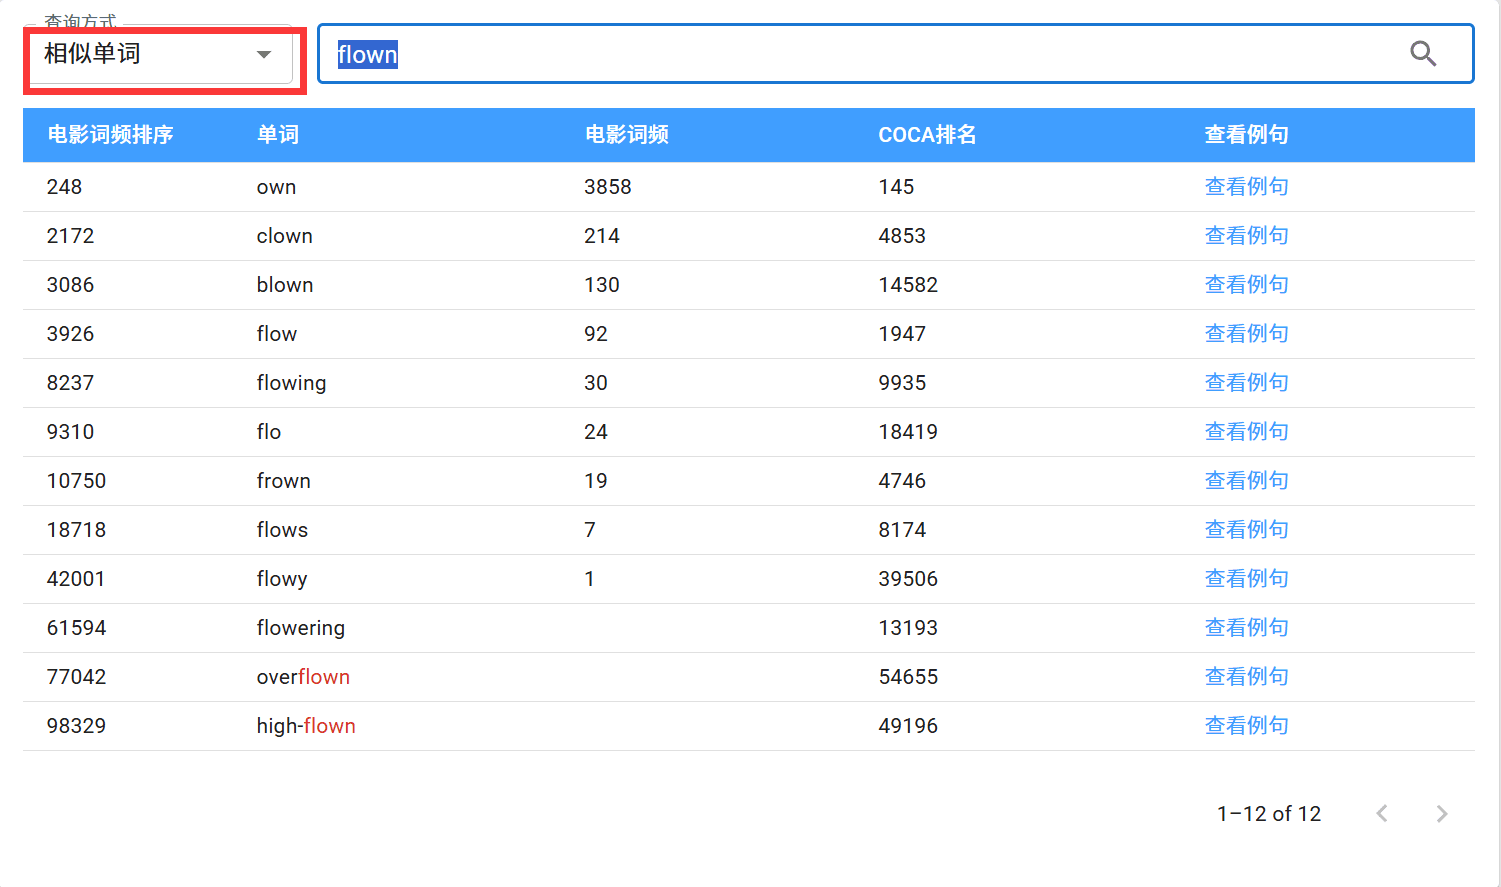The image size is (1501, 887).
Task: View example sentences for high-flown
Action: [1245, 726]
